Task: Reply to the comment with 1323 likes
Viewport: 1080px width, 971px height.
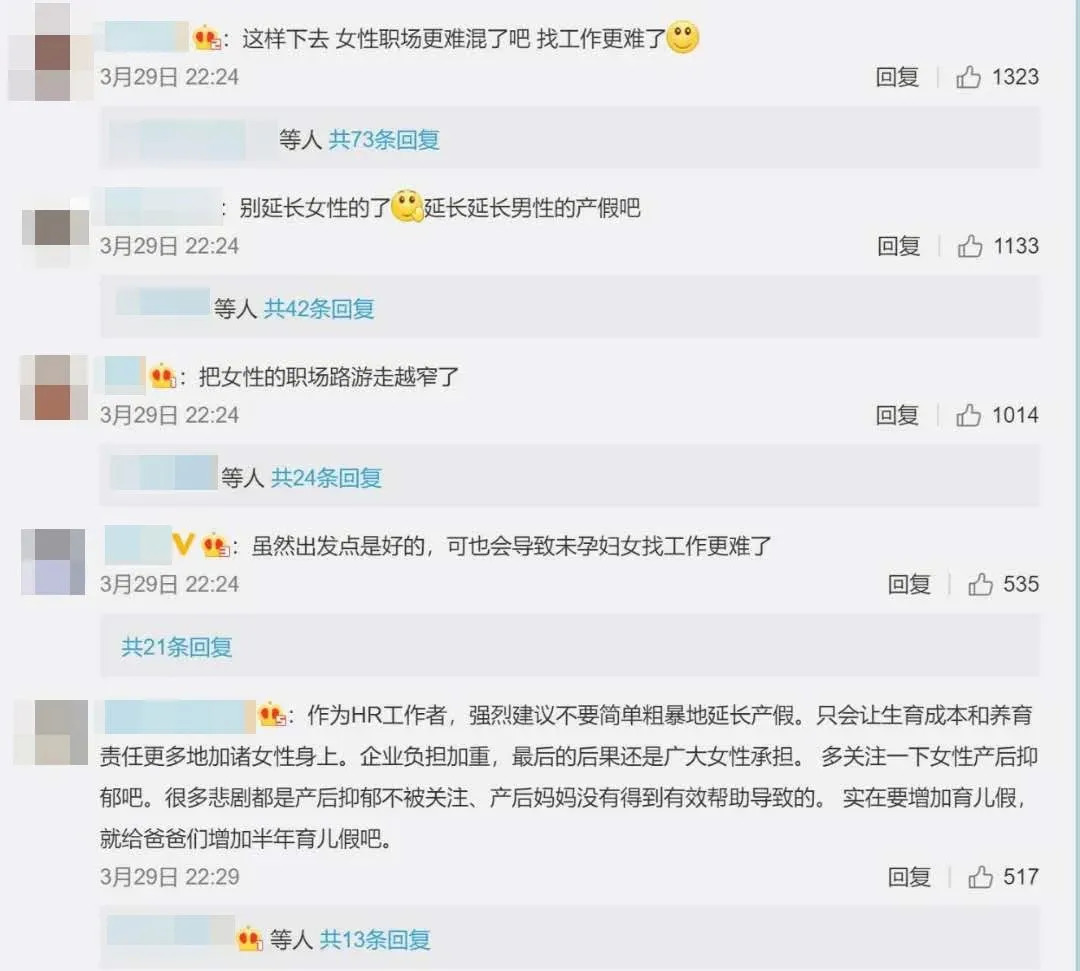Action: (897, 77)
